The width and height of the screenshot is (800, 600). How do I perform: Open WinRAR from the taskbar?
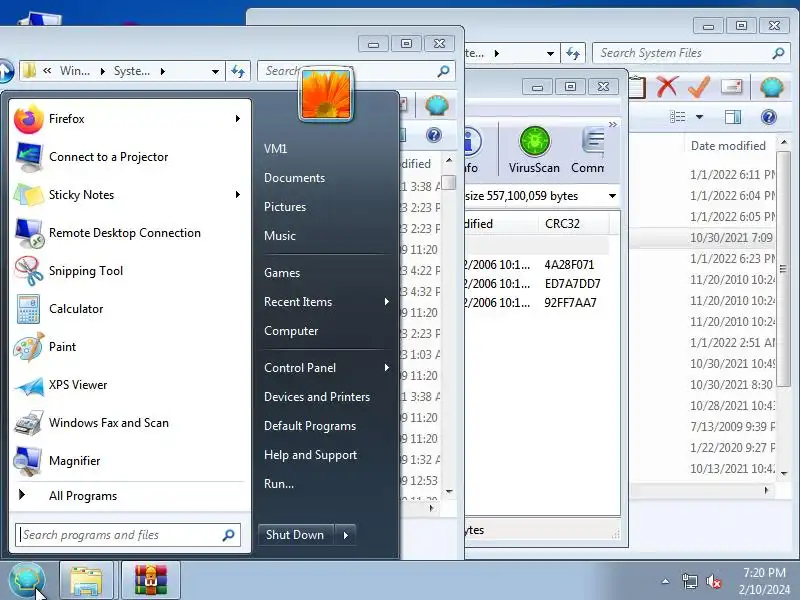[x=151, y=581]
